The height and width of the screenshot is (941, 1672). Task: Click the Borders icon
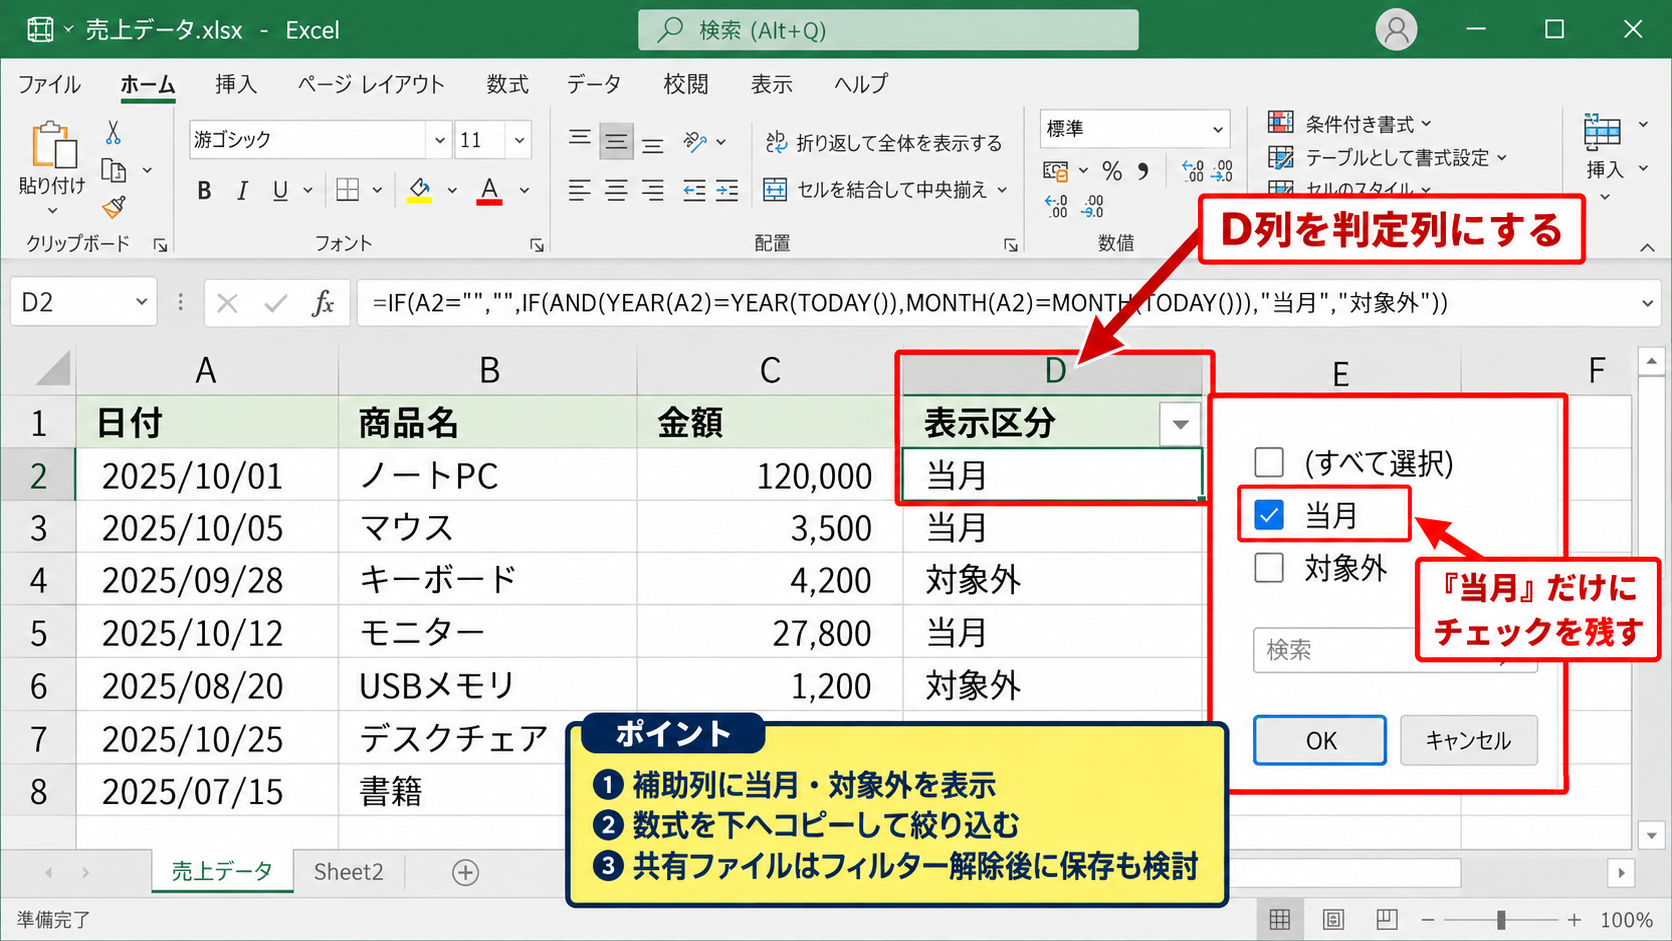(348, 190)
